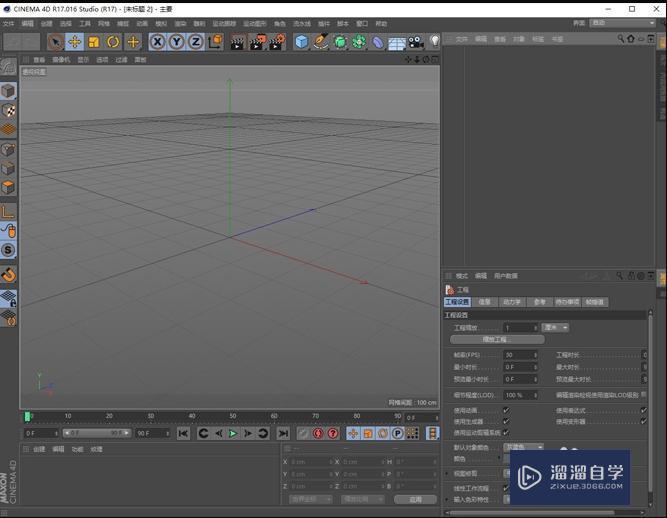Click the 缩放工程 button
This screenshot has height=518, width=667.
click(496, 340)
